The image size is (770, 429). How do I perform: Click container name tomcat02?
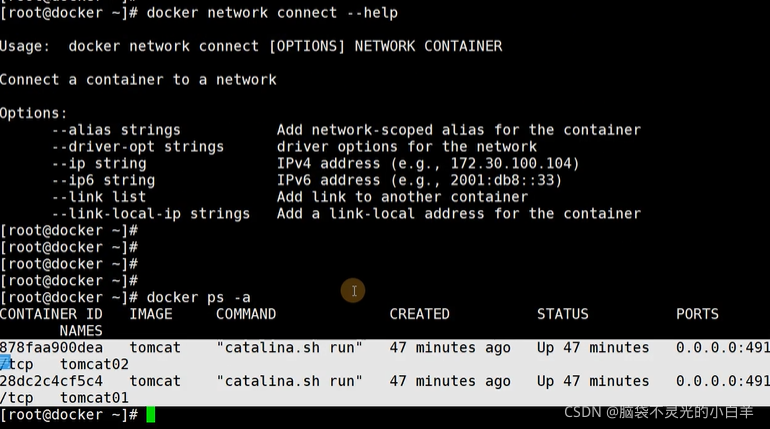[x=94, y=364]
